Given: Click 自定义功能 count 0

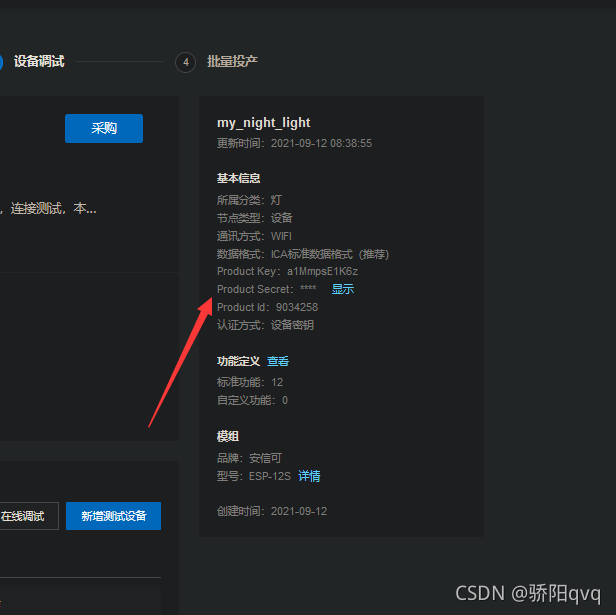Looking at the screenshot, I should coord(285,400).
